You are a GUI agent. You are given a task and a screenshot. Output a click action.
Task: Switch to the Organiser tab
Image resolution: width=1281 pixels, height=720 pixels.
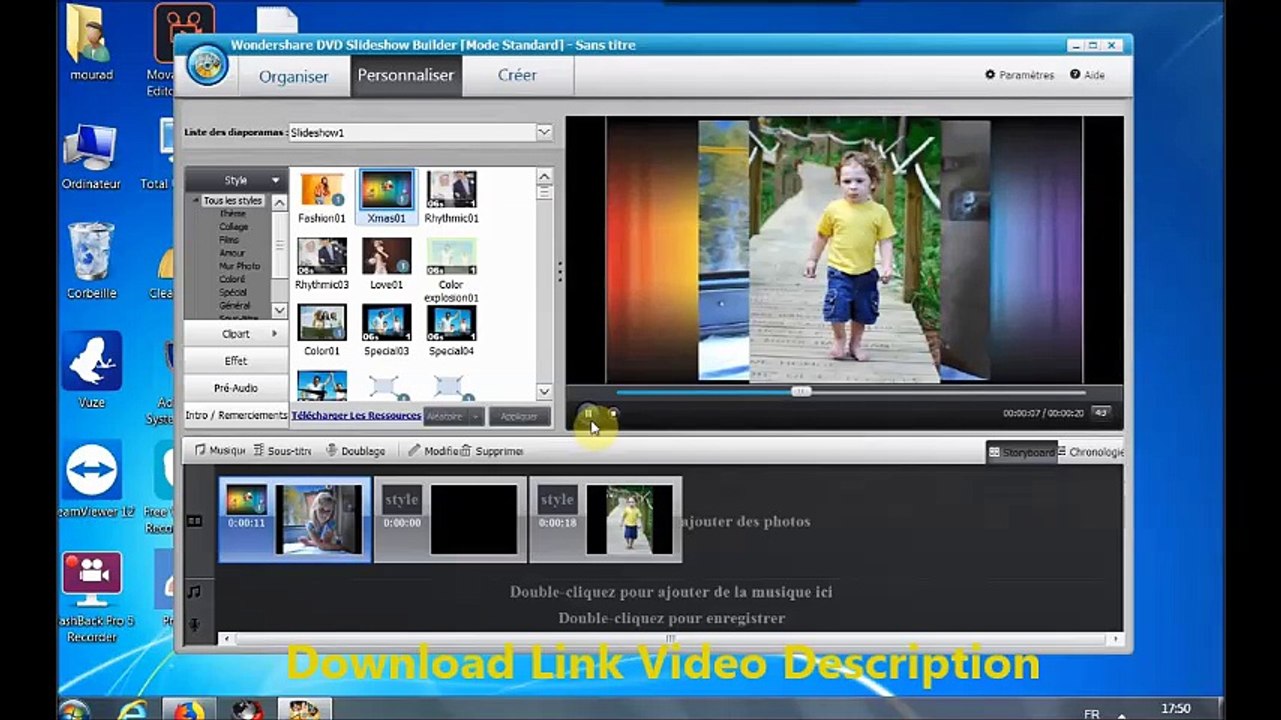294,76
